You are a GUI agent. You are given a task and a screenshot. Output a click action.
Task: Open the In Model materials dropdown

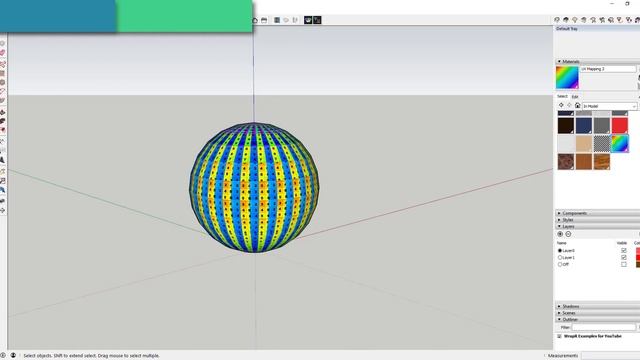pos(609,106)
